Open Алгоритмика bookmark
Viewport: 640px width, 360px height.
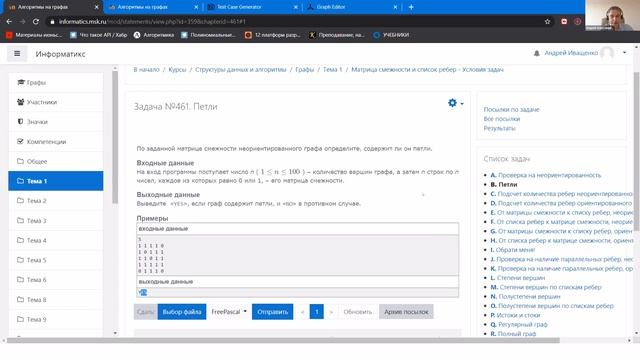(x=154, y=35)
